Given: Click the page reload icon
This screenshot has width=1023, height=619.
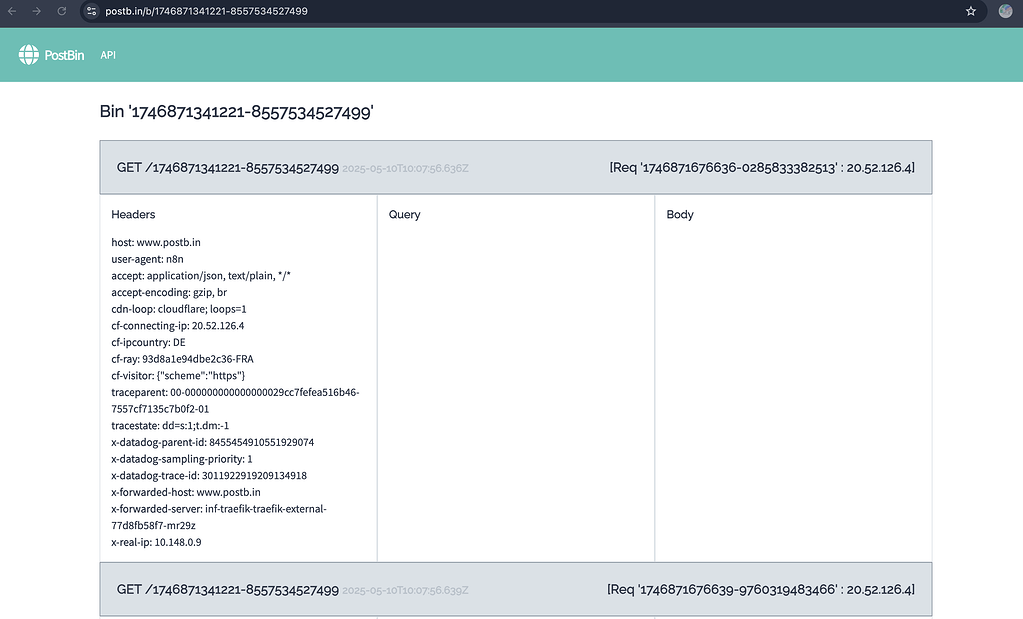Looking at the screenshot, I should [x=62, y=12].
